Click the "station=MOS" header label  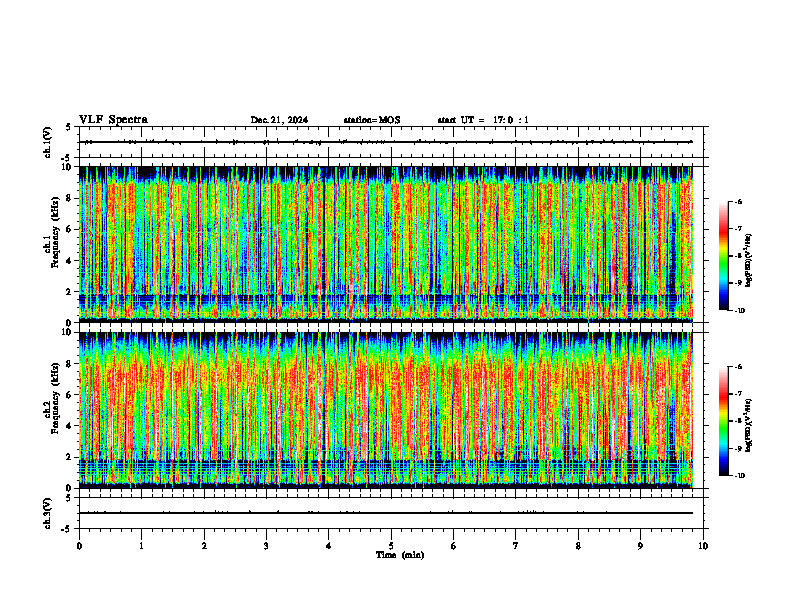coord(372,120)
